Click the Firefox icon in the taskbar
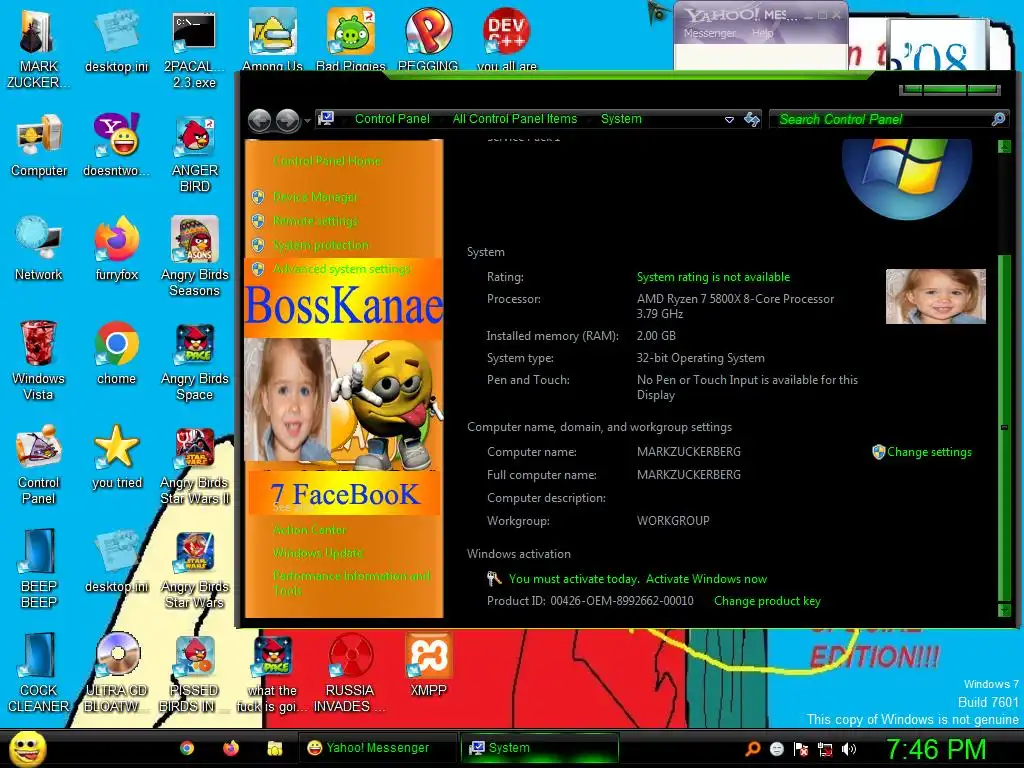The image size is (1024, 768). [231, 748]
